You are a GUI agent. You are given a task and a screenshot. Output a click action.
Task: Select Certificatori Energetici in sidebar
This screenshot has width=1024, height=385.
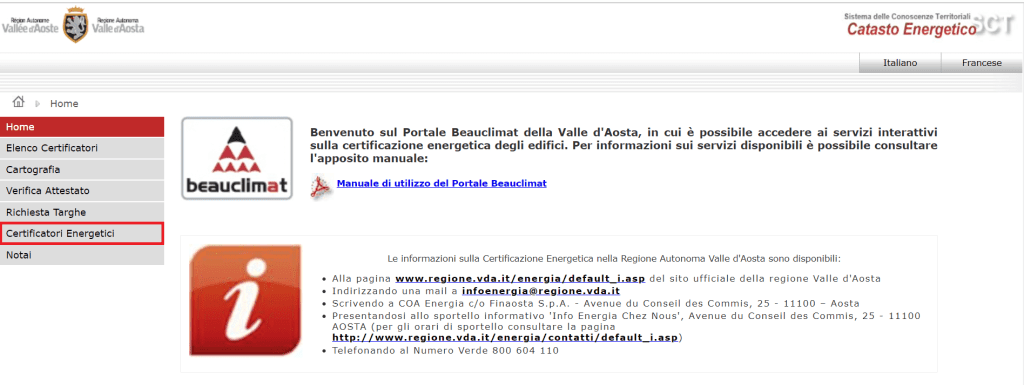pos(82,234)
